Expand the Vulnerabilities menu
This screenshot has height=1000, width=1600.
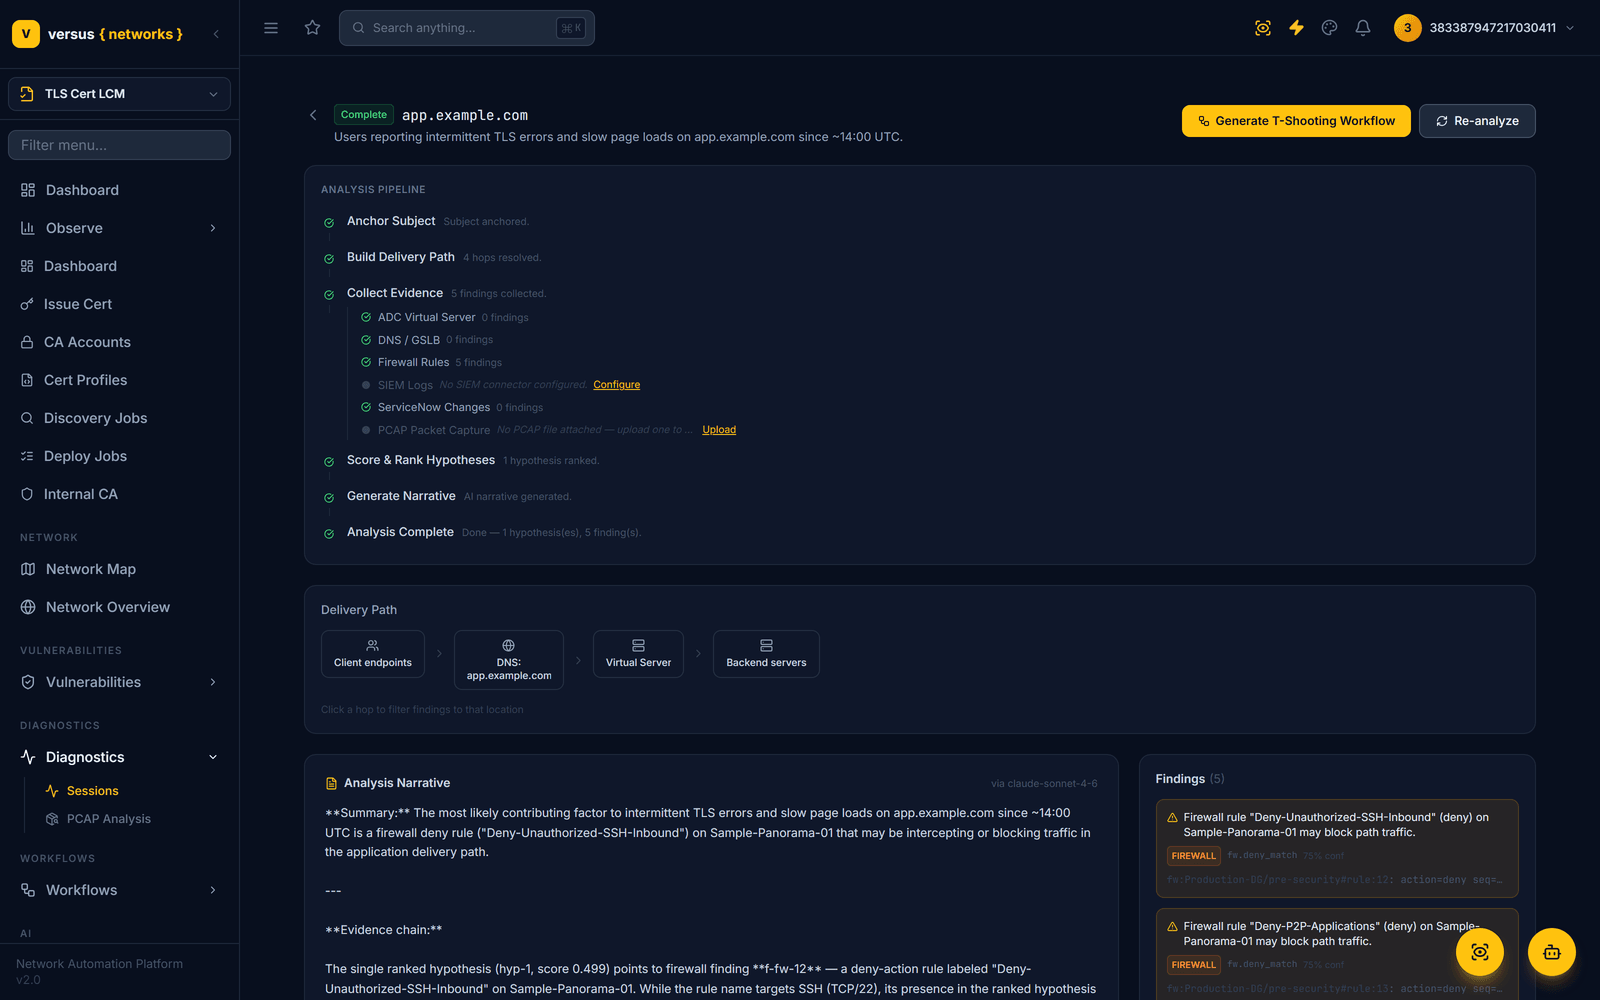pos(119,682)
